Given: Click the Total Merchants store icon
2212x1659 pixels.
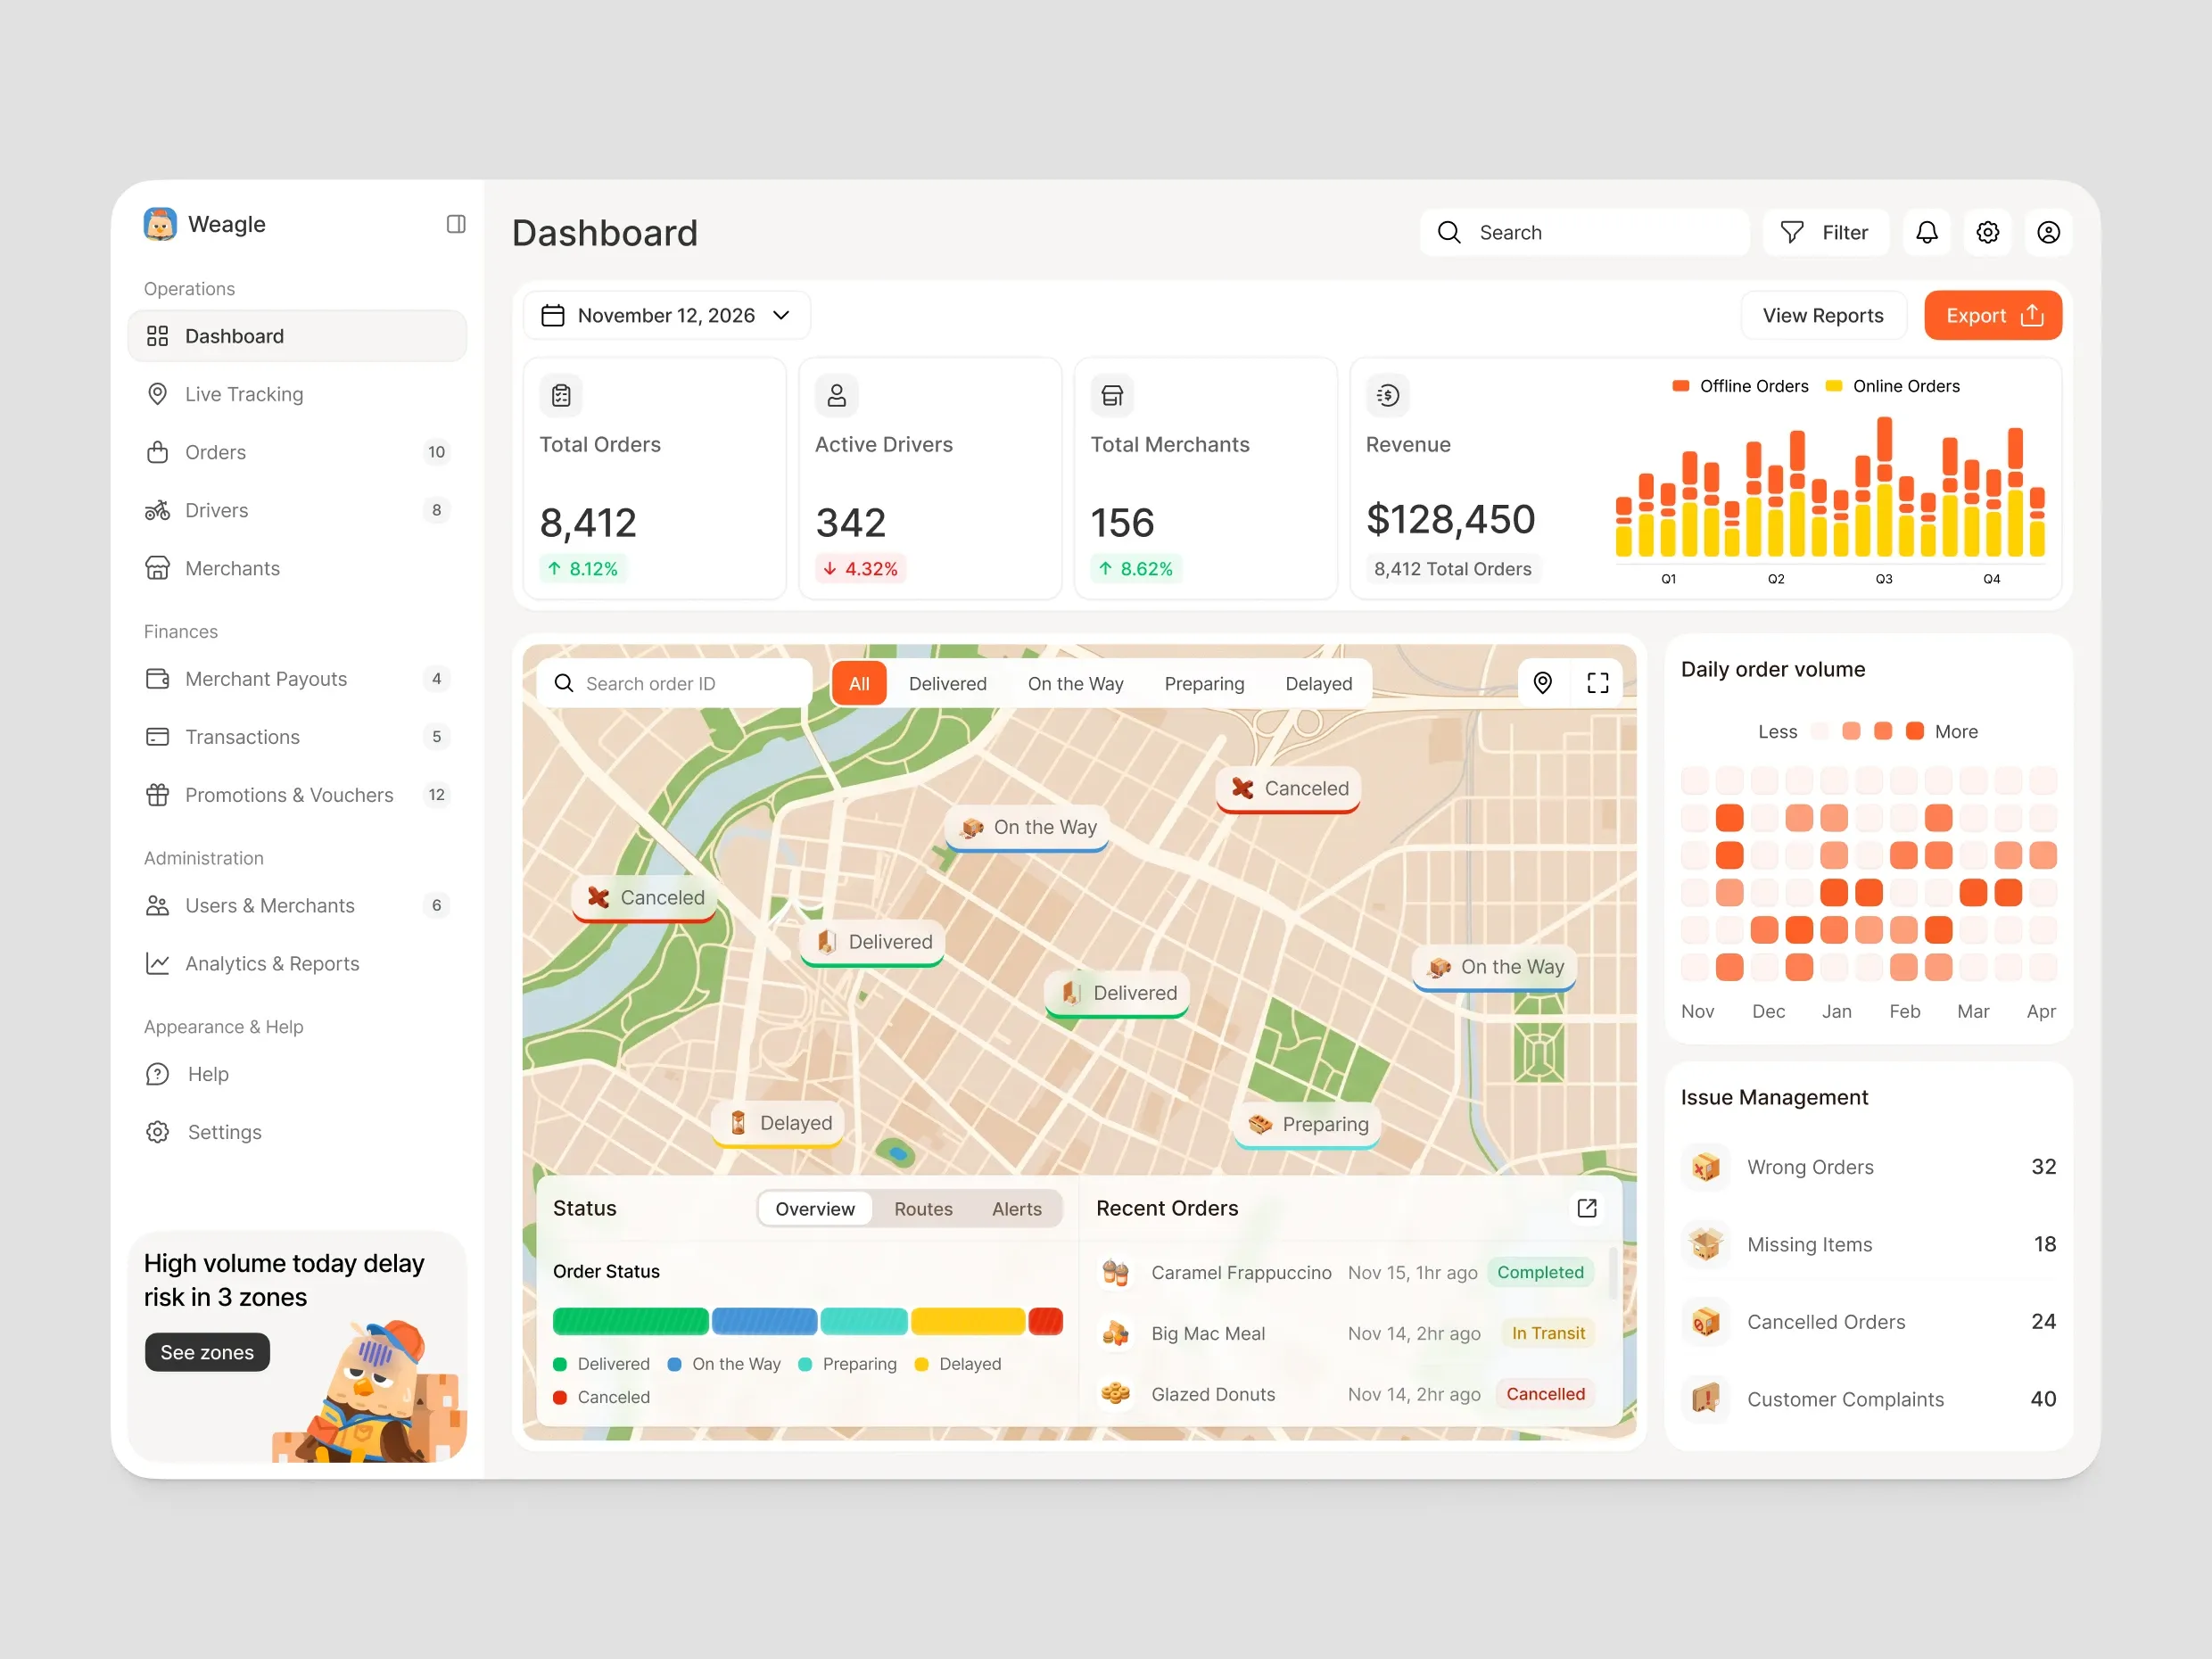Looking at the screenshot, I should tap(1112, 395).
